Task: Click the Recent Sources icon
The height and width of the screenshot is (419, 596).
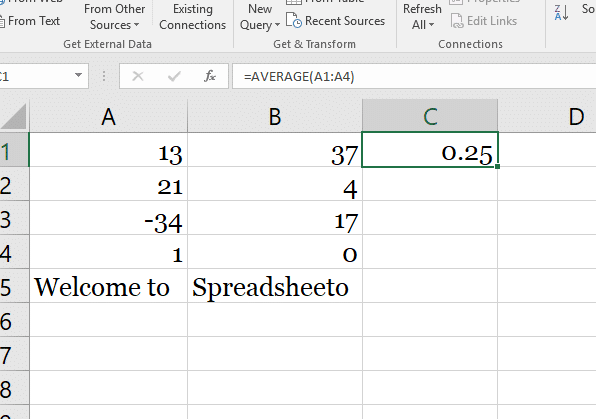Action: click(x=294, y=21)
